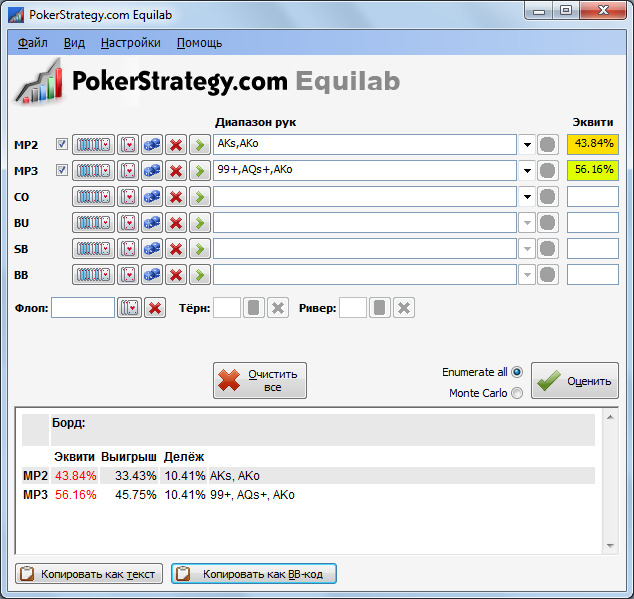Open hand range selector for SB

pos(93,249)
